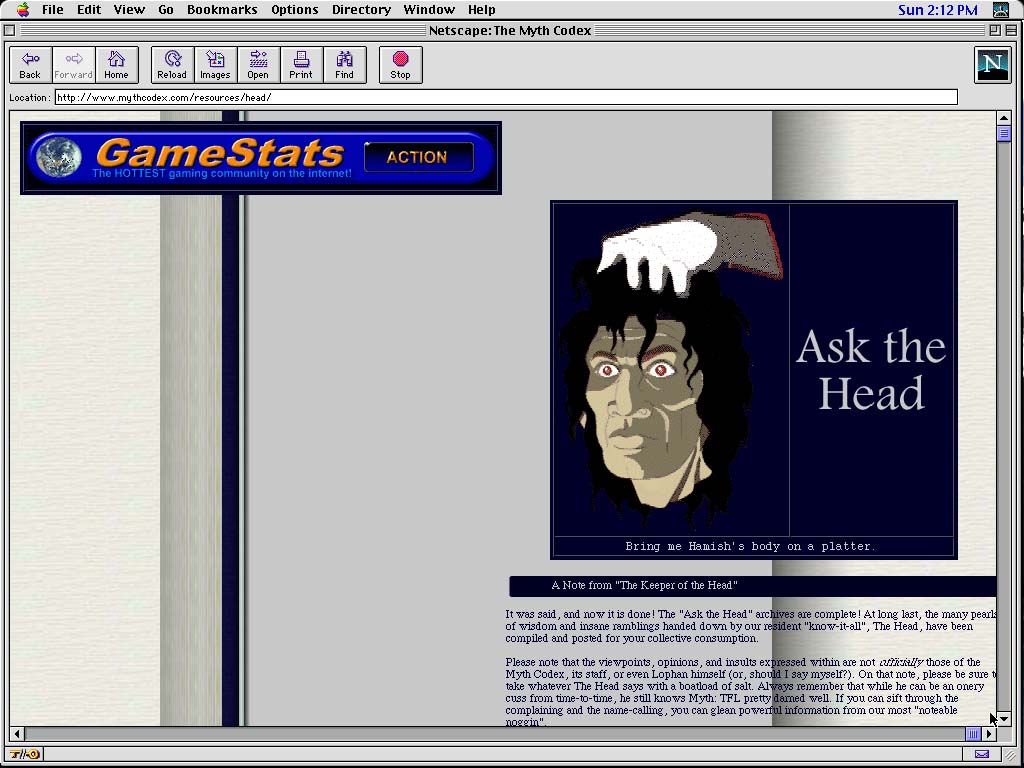Click the GameStats ACTION banner button
1024x768 pixels.
tap(418, 157)
